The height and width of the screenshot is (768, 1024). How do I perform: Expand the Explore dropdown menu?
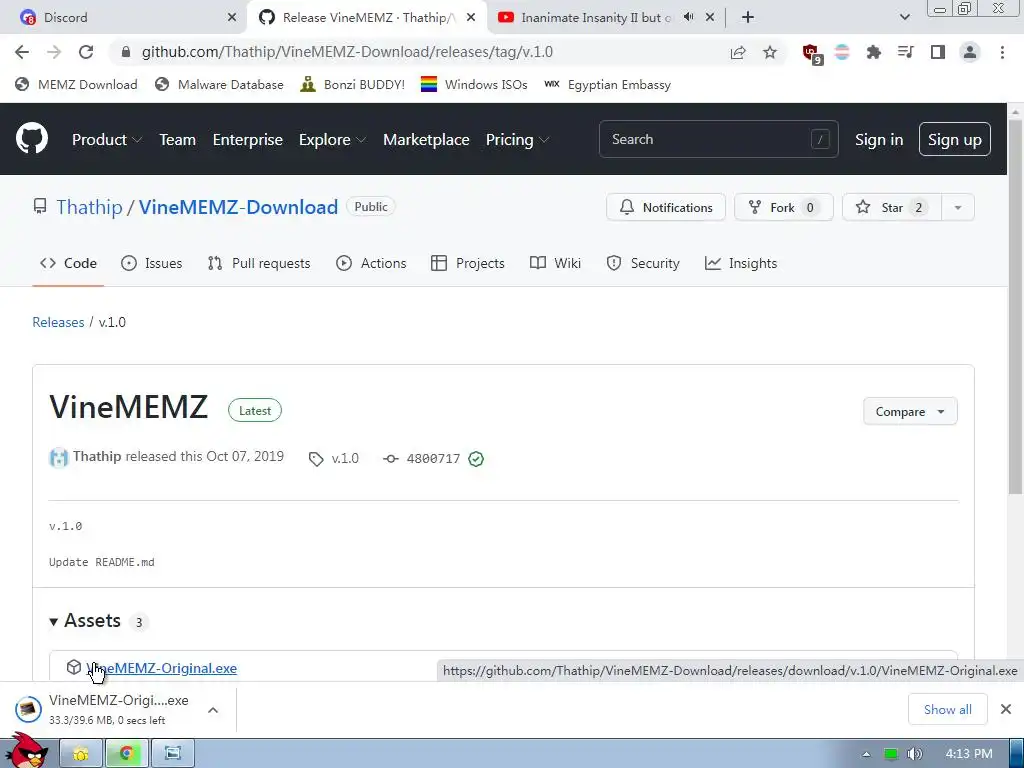[332, 140]
